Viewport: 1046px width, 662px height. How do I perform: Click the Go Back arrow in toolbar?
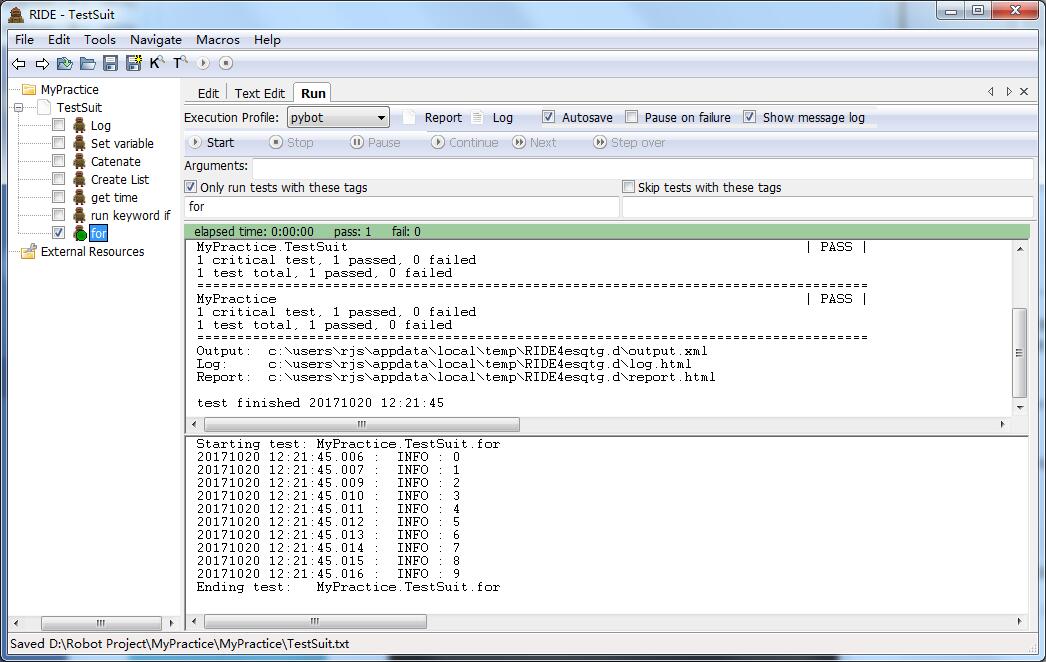pos(19,63)
